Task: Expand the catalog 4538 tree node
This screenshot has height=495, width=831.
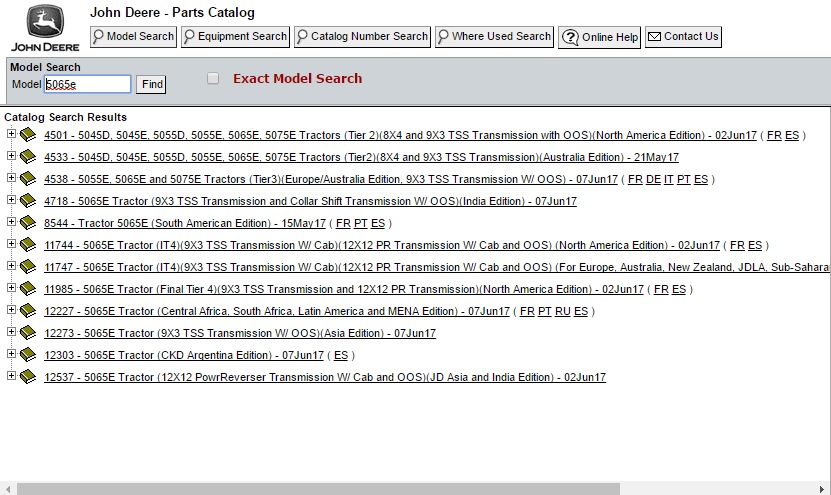Action: click(x=11, y=178)
